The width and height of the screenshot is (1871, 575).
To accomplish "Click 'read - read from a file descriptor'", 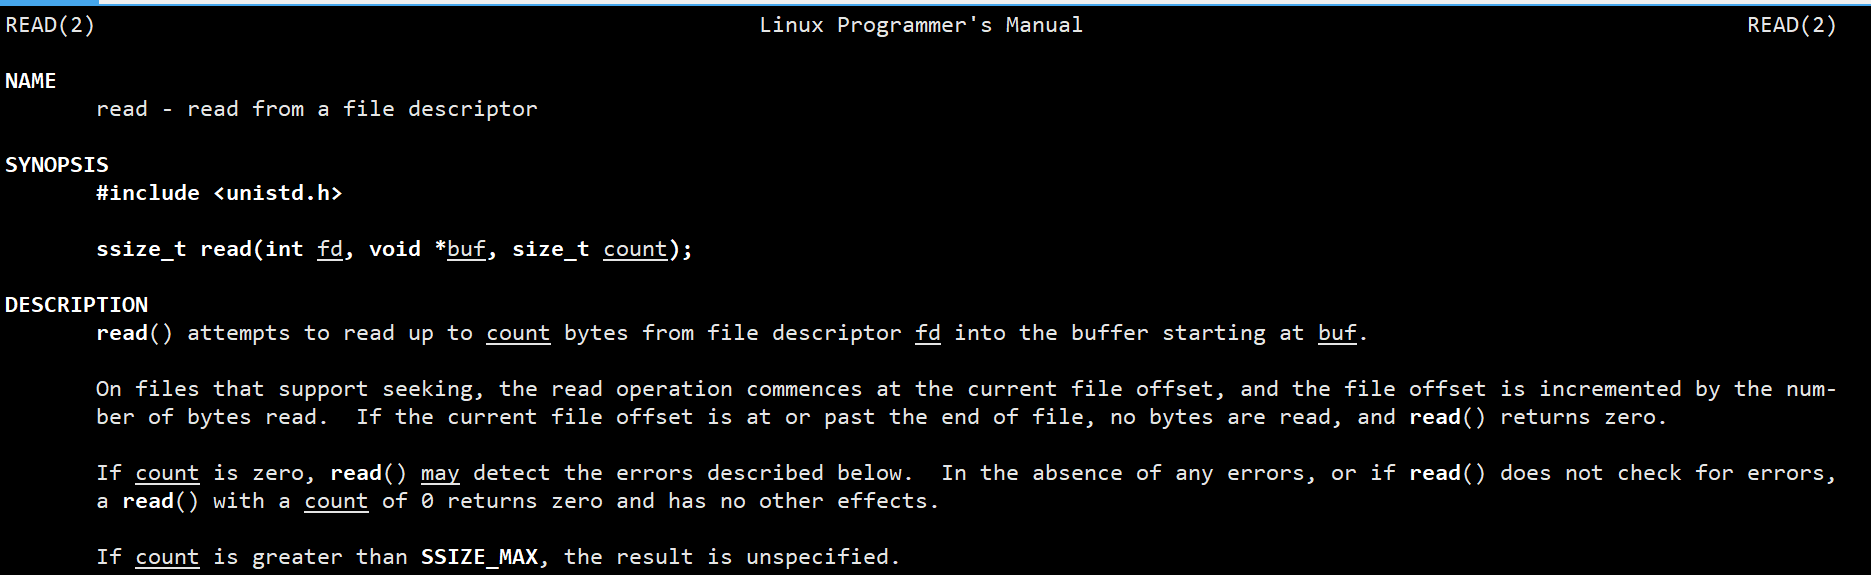I will pyautogui.click(x=317, y=109).
